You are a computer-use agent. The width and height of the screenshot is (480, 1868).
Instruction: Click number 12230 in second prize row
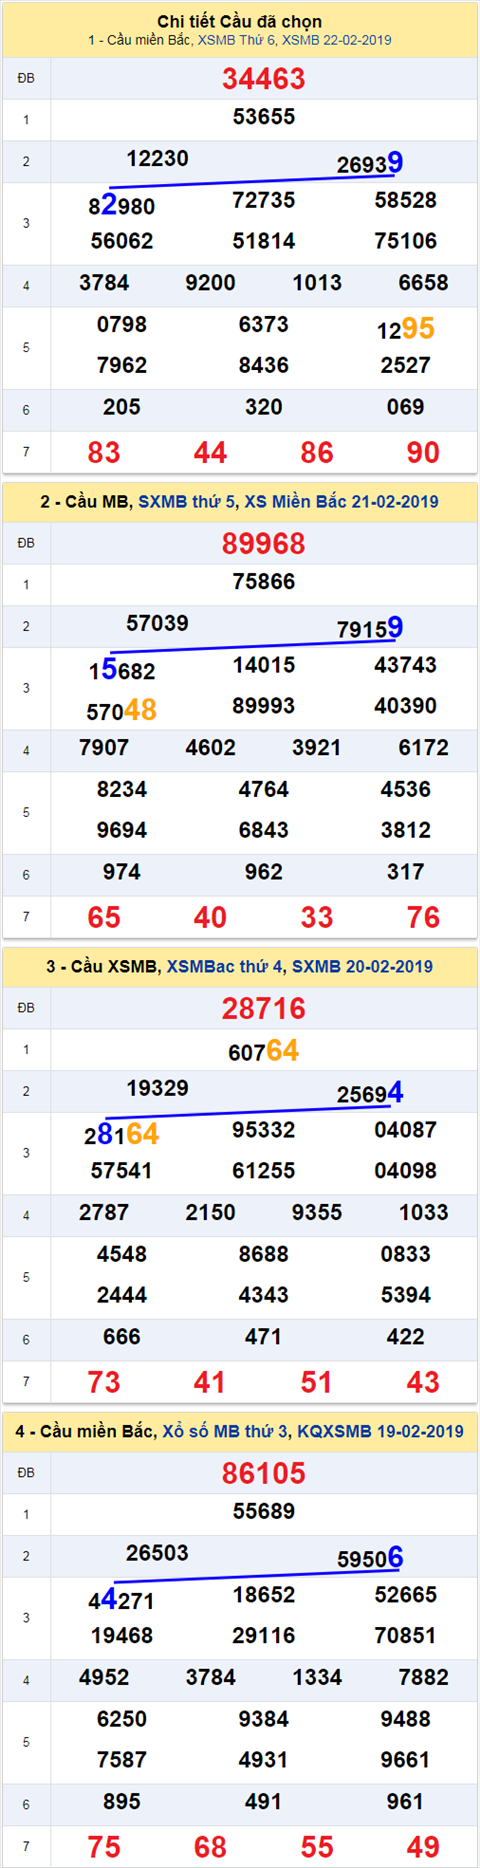pyautogui.click(x=157, y=159)
